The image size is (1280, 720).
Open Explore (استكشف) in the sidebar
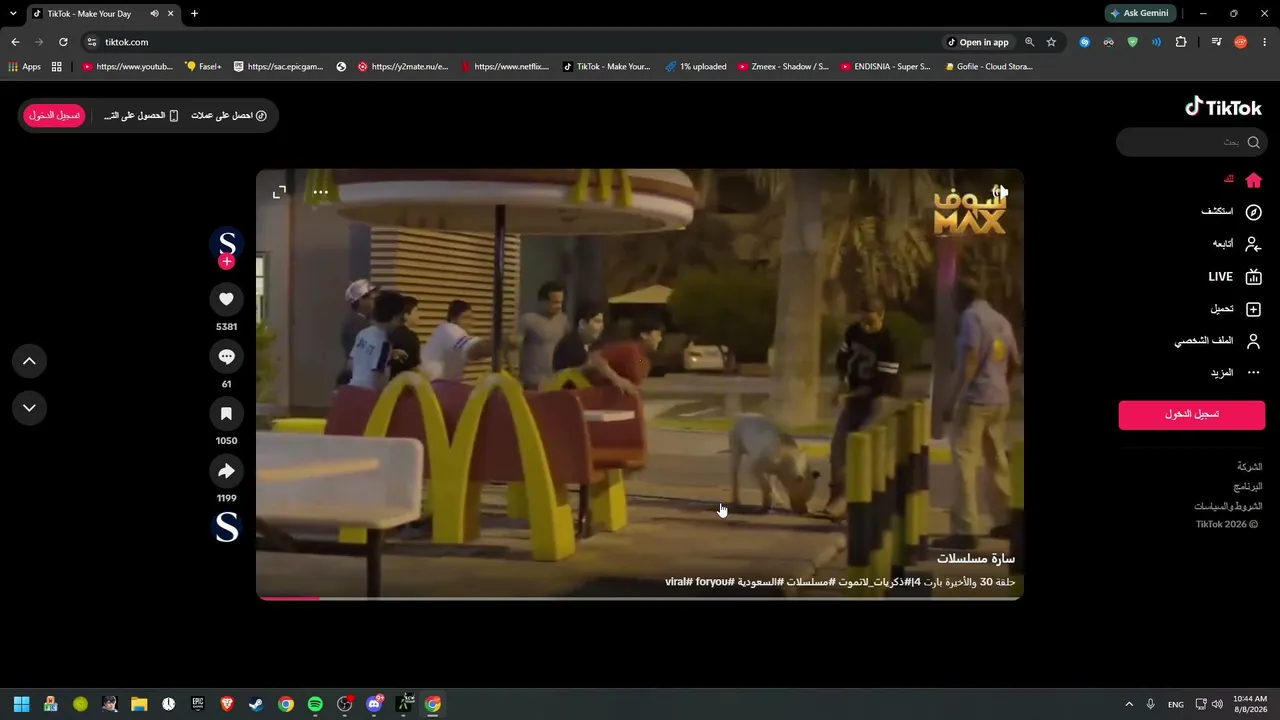(1231, 212)
